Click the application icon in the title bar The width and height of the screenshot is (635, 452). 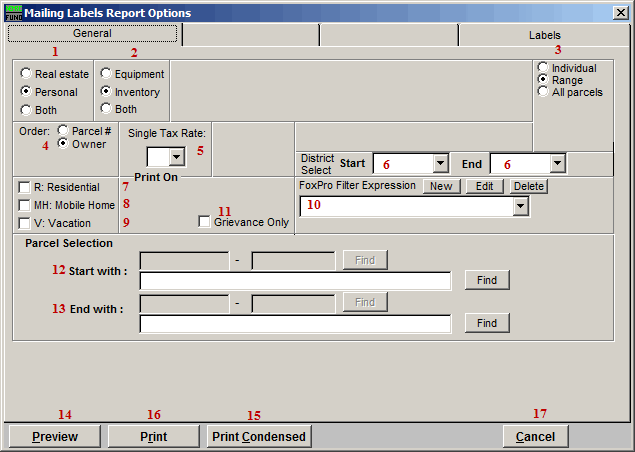[14, 13]
